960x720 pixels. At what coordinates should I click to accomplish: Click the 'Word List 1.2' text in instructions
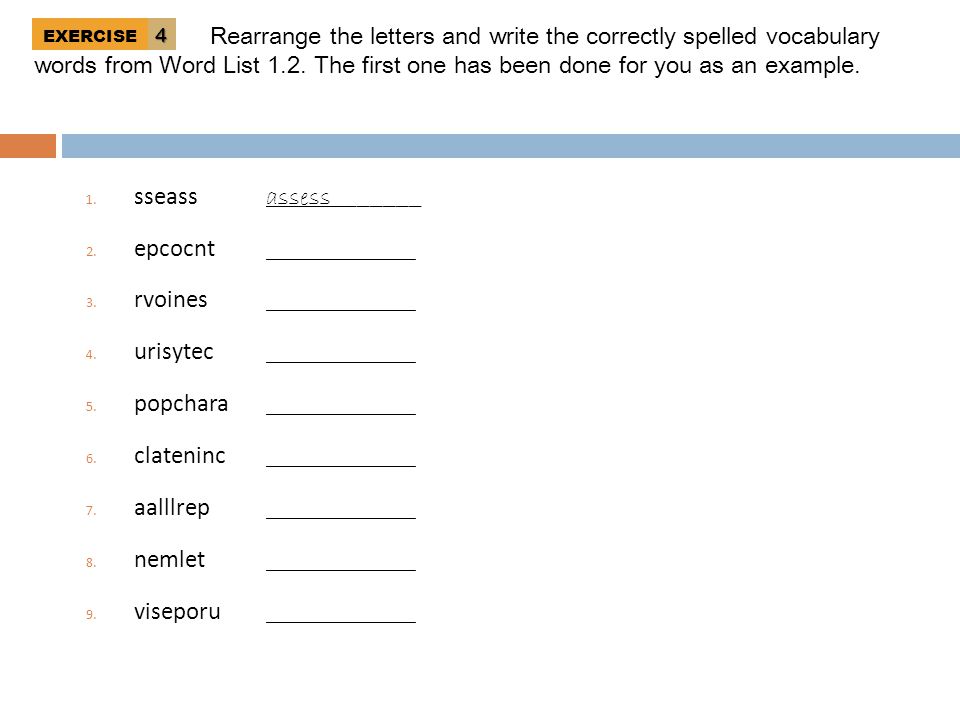click(231, 65)
